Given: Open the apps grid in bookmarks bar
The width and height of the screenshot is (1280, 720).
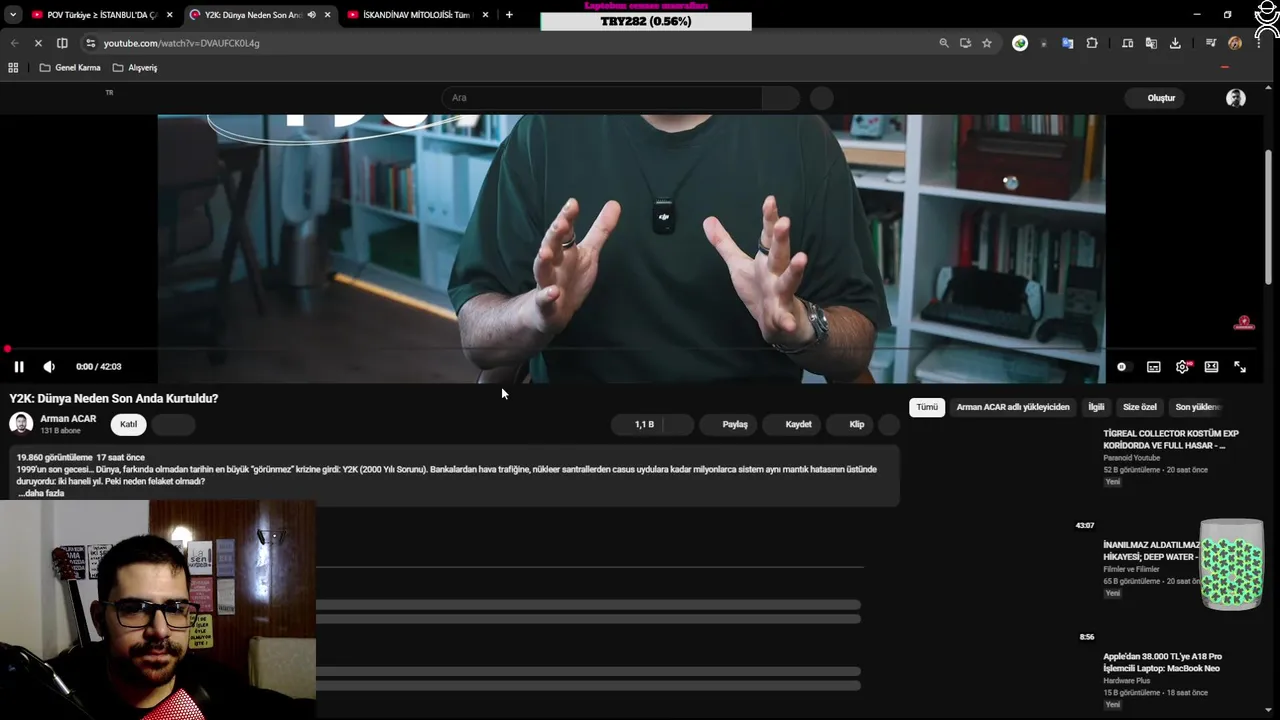Looking at the screenshot, I should (x=13, y=68).
